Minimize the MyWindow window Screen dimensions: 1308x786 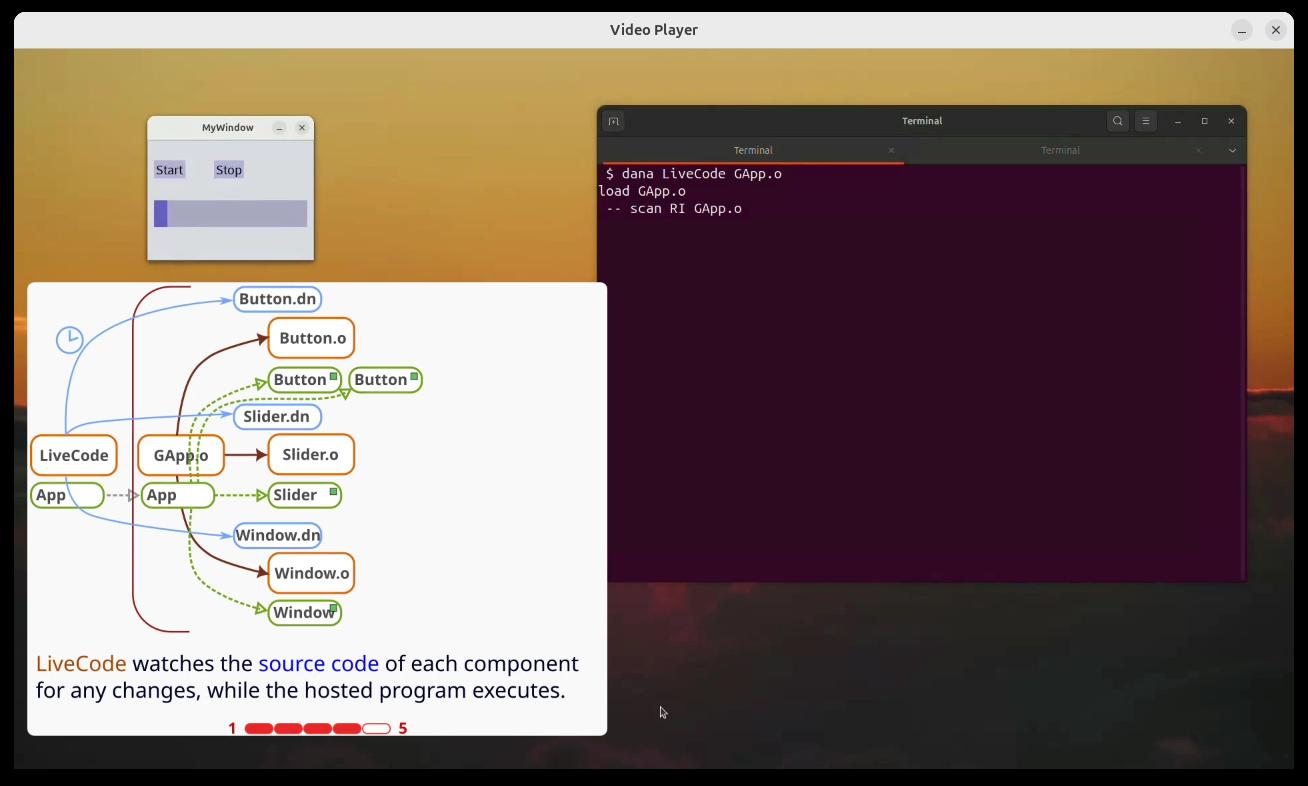[x=279, y=128]
